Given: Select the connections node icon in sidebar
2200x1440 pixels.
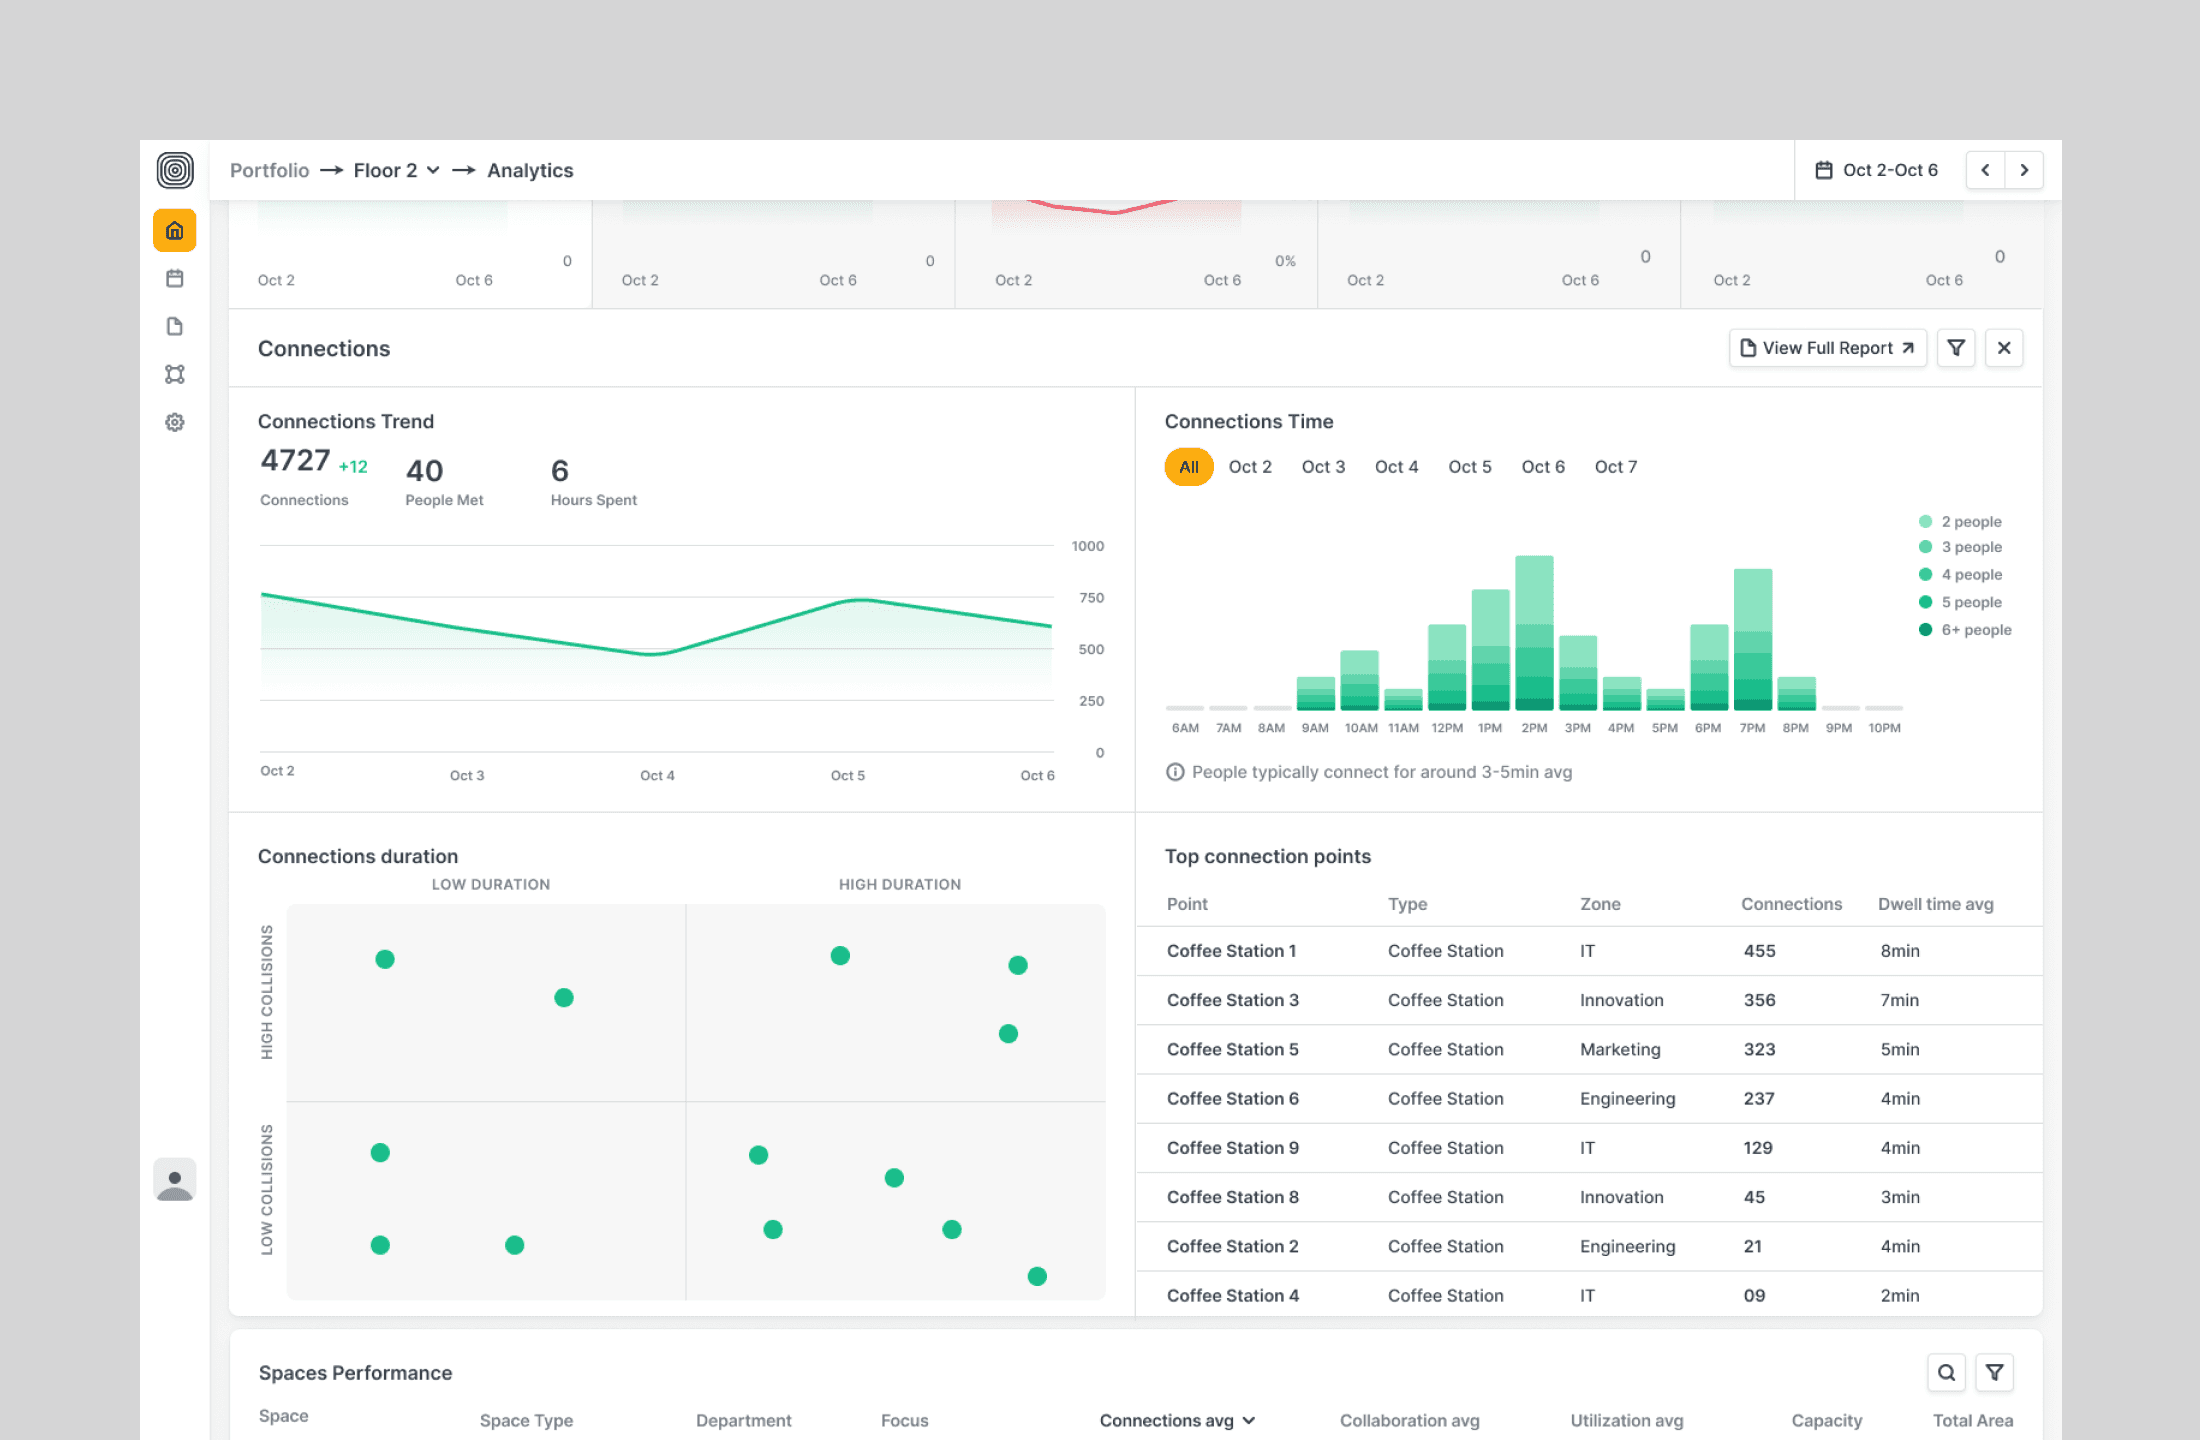Looking at the screenshot, I should 174,374.
